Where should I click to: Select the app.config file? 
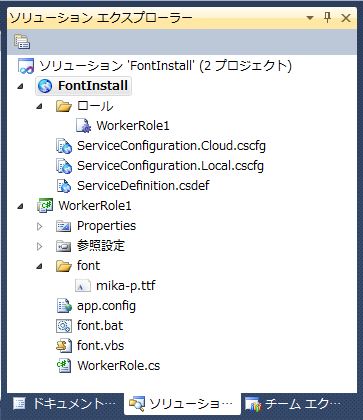coord(106,306)
